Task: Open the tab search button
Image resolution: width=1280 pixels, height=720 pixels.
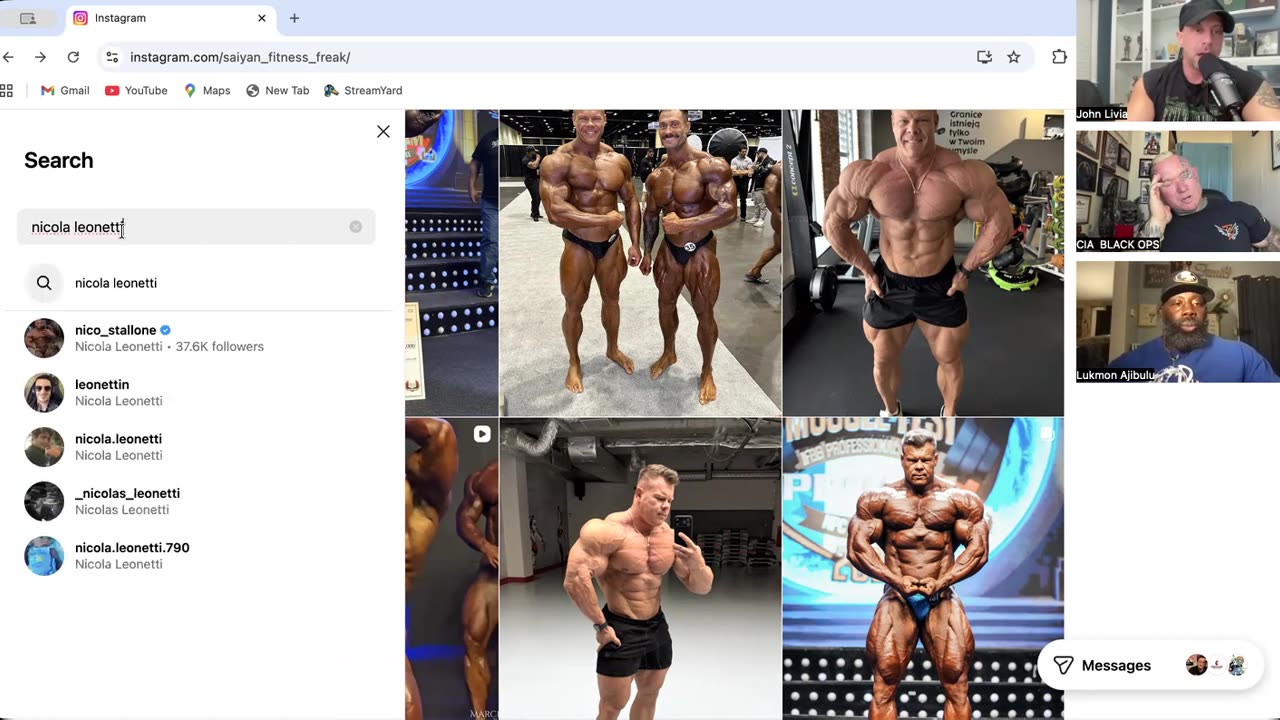Action: (28, 18)
